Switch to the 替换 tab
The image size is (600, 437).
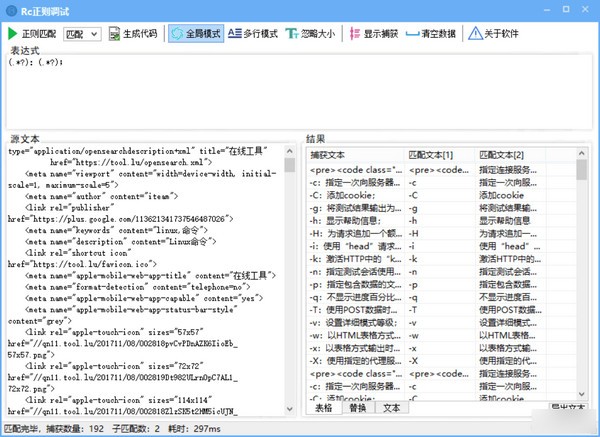pos(356,408)
